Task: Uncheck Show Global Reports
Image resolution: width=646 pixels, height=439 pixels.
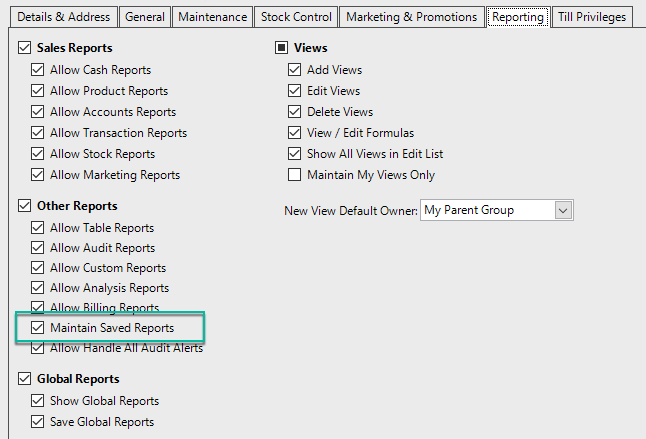Action: 38,401
